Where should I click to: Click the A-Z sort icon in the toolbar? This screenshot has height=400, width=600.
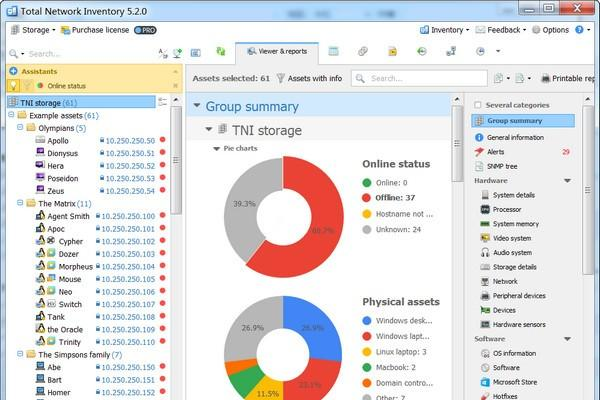(x=163, y=53)
